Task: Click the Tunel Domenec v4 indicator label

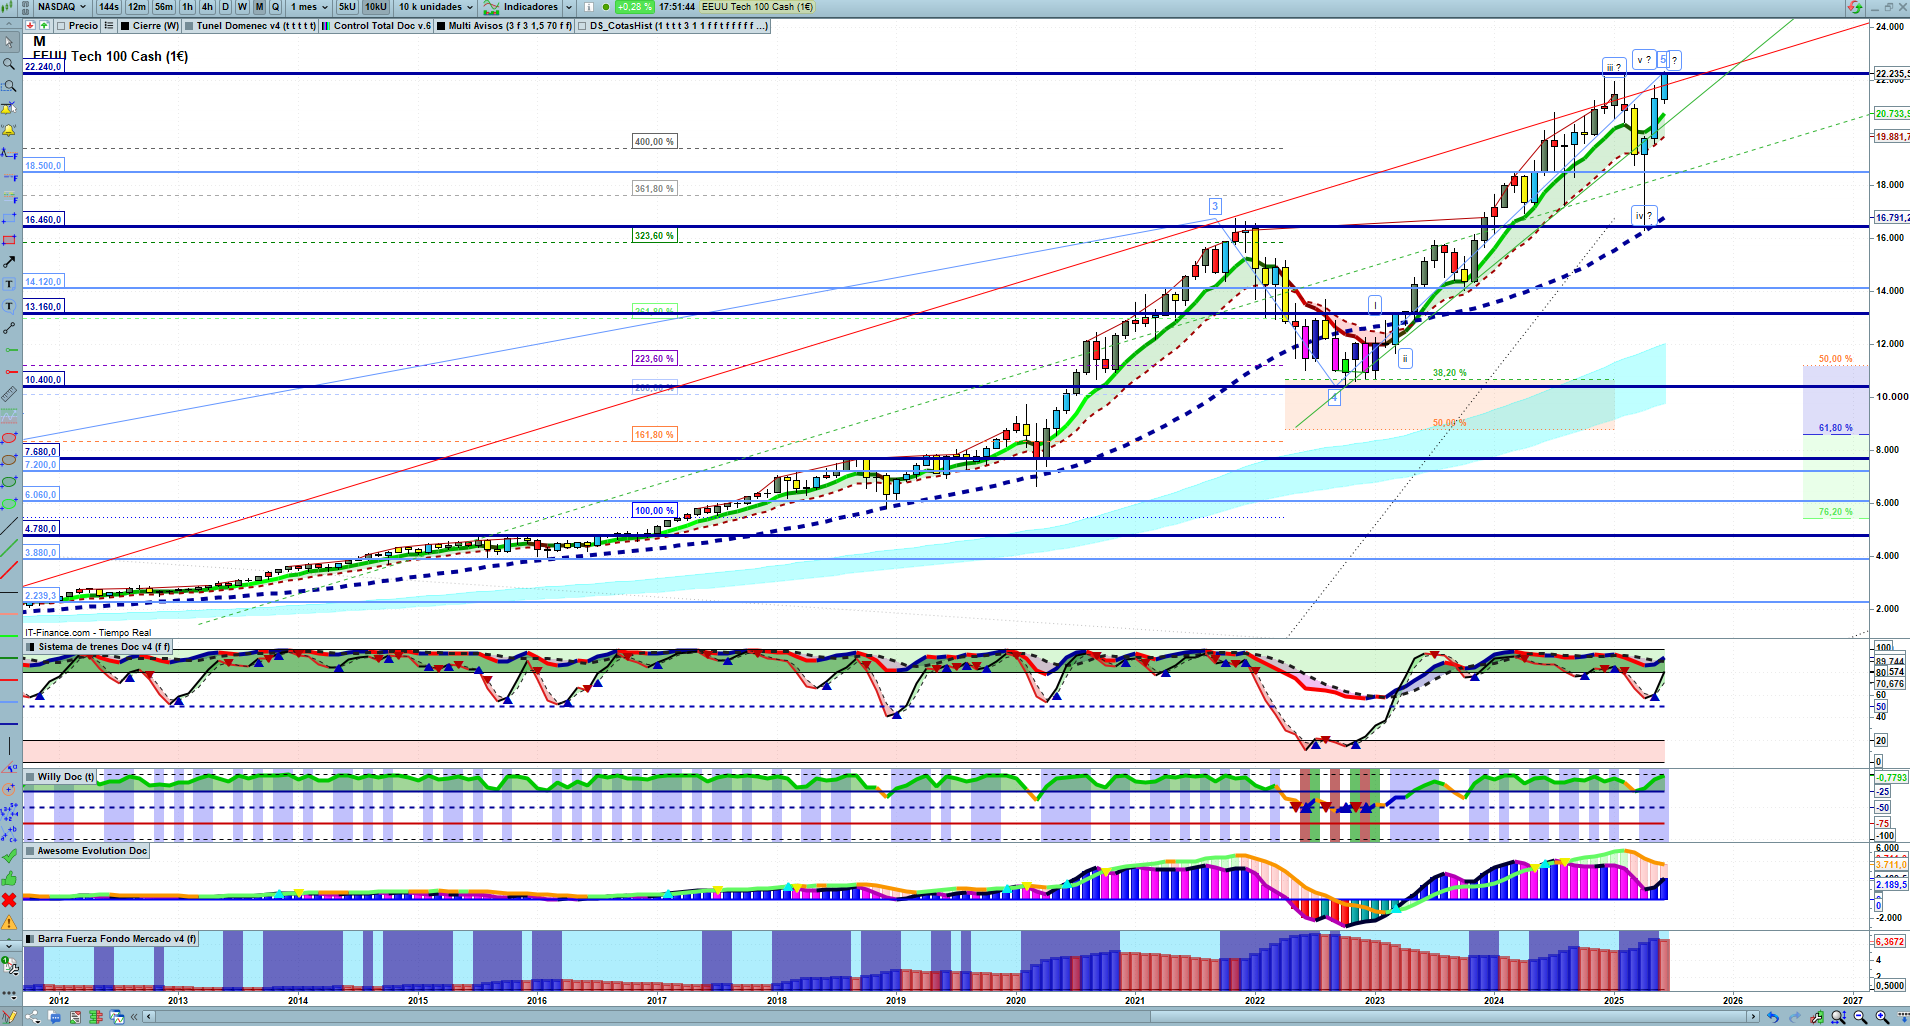Action: (x=252, y=26)
